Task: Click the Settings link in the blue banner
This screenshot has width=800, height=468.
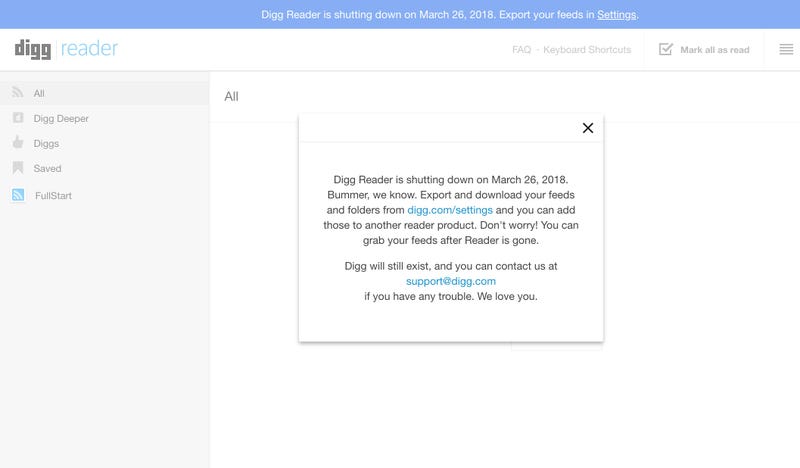Action: point(616,15)
